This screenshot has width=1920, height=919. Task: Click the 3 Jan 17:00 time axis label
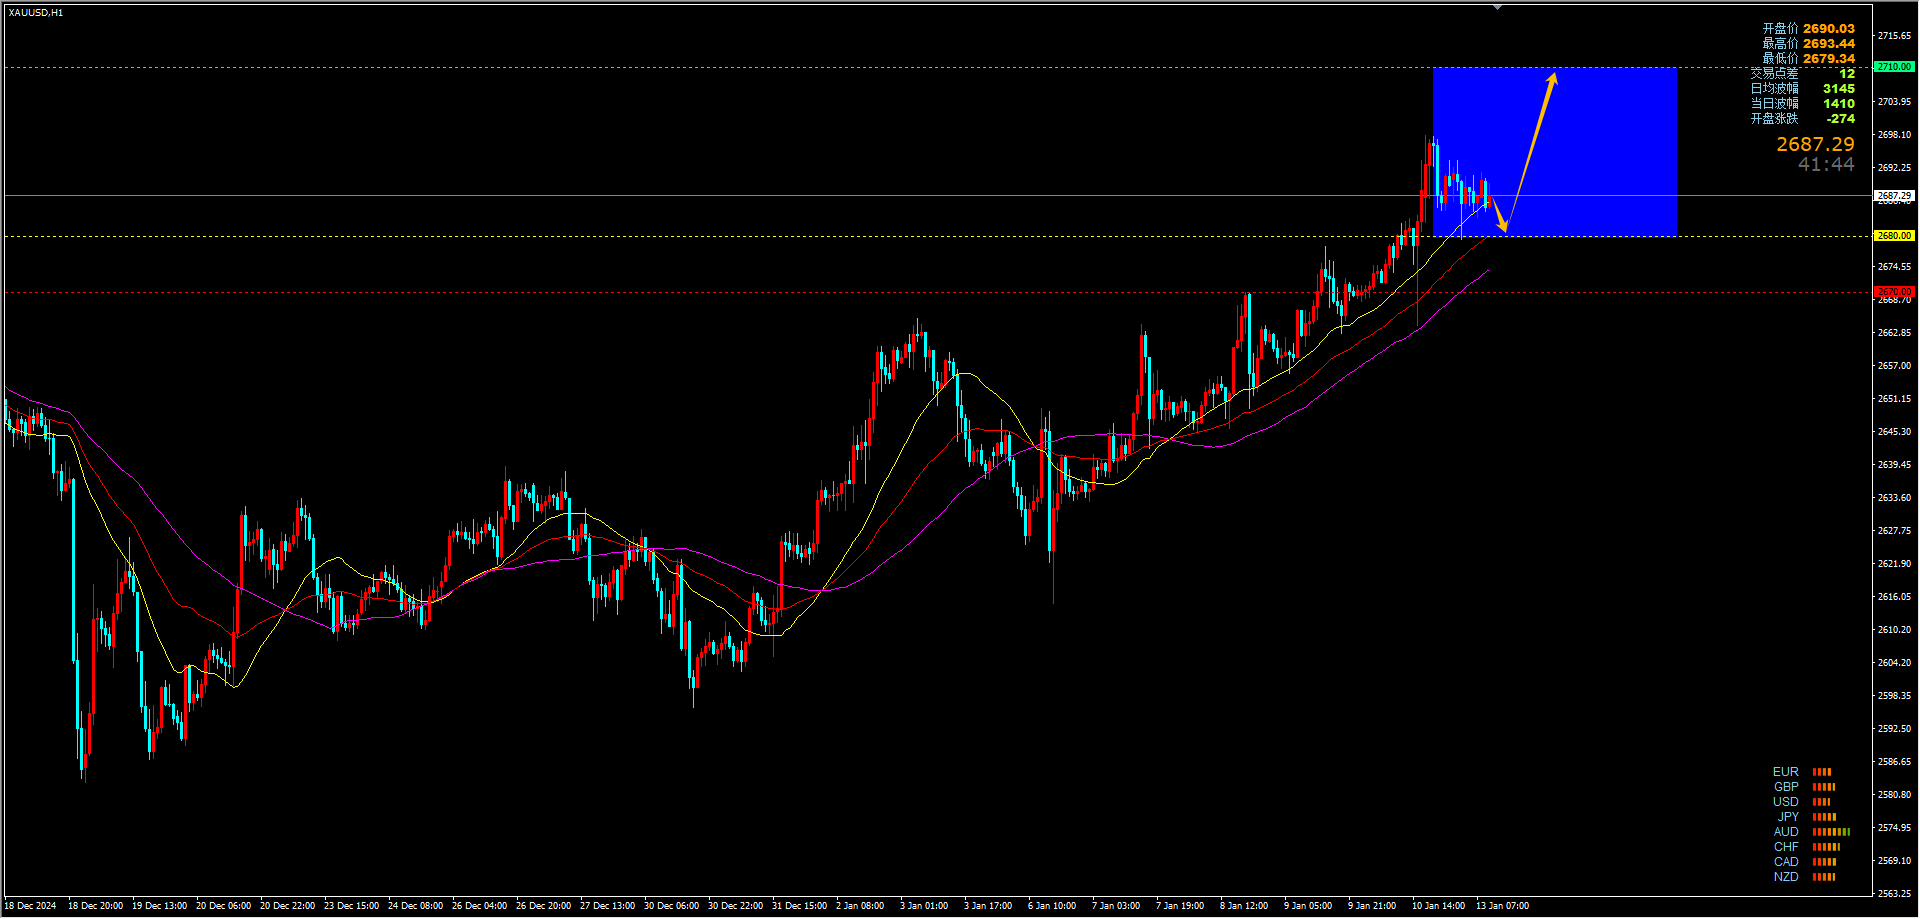tap(988, 906)
